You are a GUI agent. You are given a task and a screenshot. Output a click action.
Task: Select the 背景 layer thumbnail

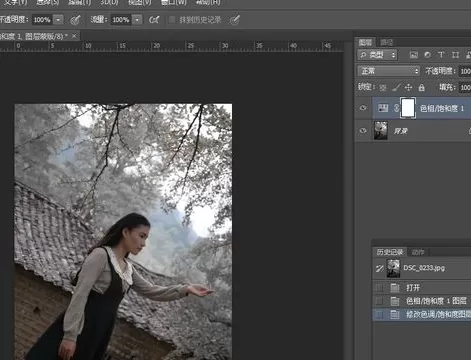tap(381, 131)
